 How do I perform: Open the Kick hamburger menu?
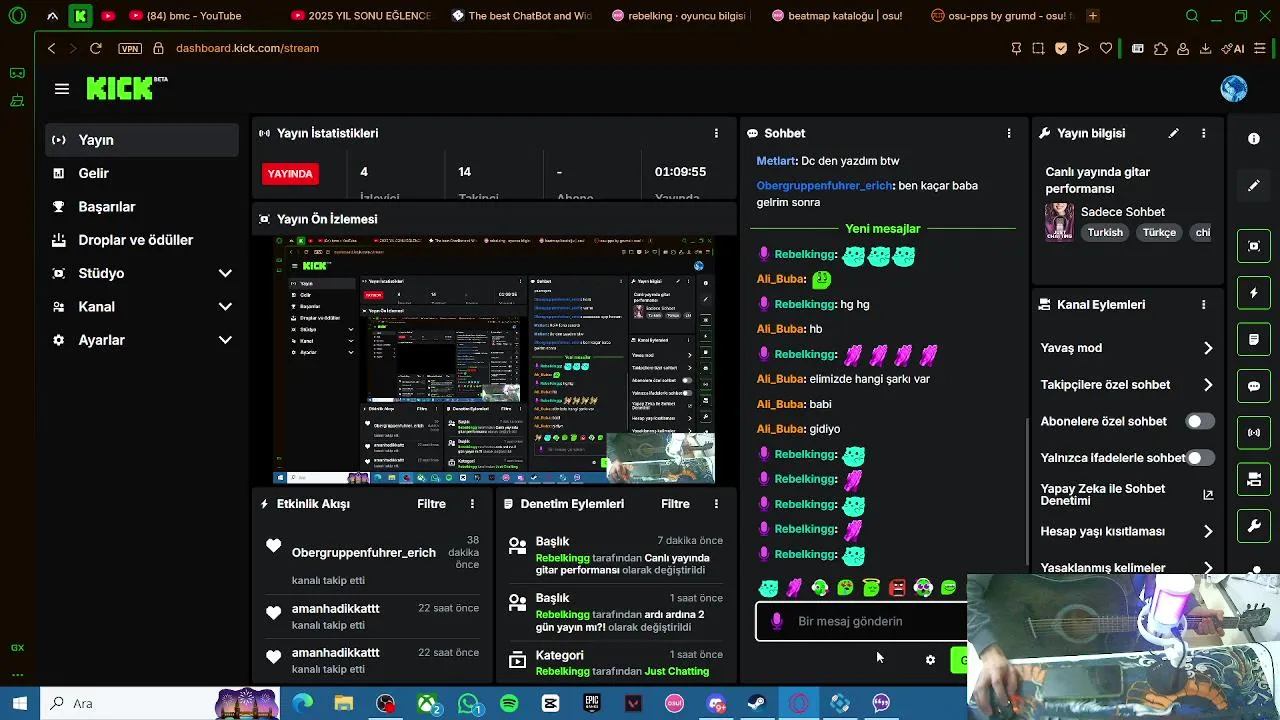pos(62,89)
